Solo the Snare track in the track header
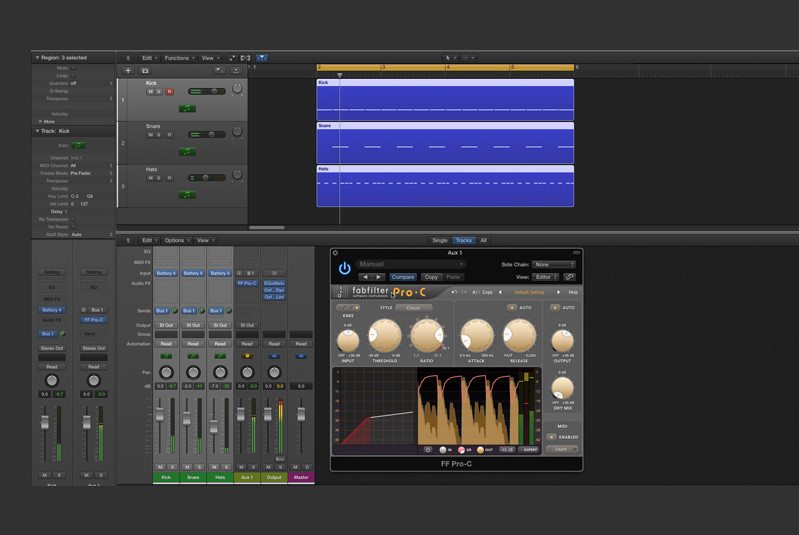The width and height of the screenshot is (799, 535). pyautogui.click(x=160, y=135)
